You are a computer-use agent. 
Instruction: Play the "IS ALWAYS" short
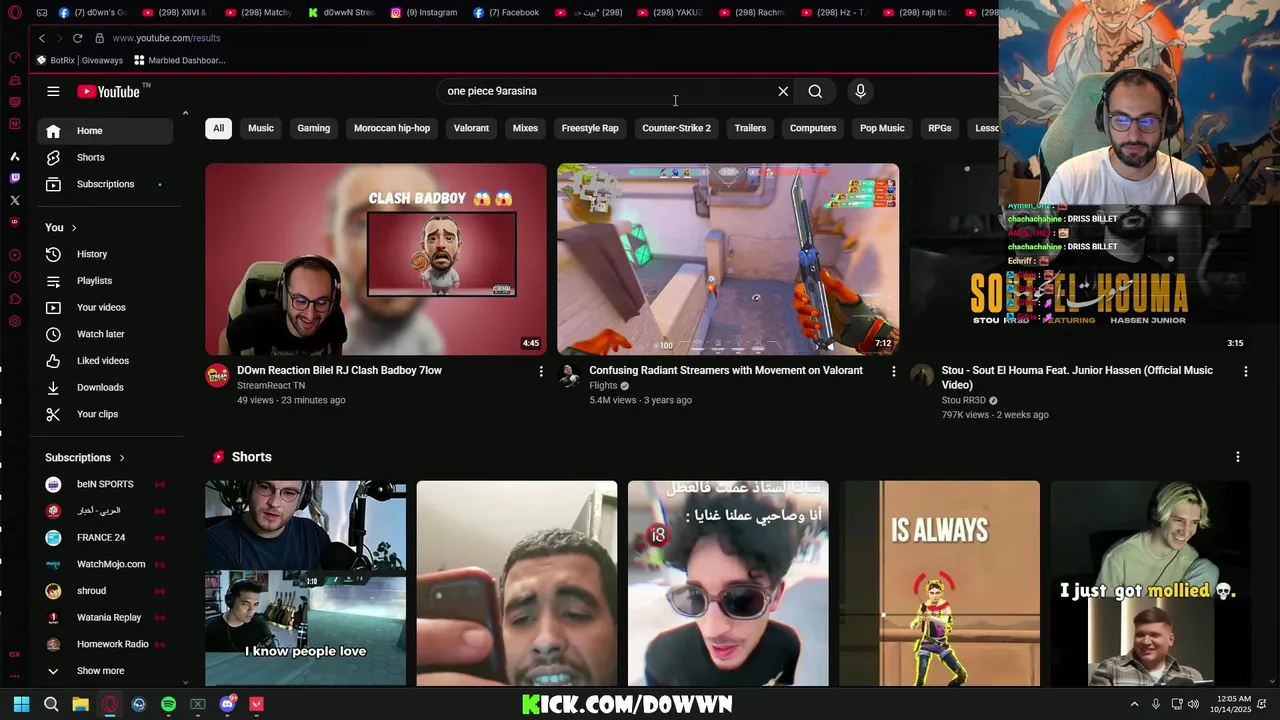click(939, 584)
